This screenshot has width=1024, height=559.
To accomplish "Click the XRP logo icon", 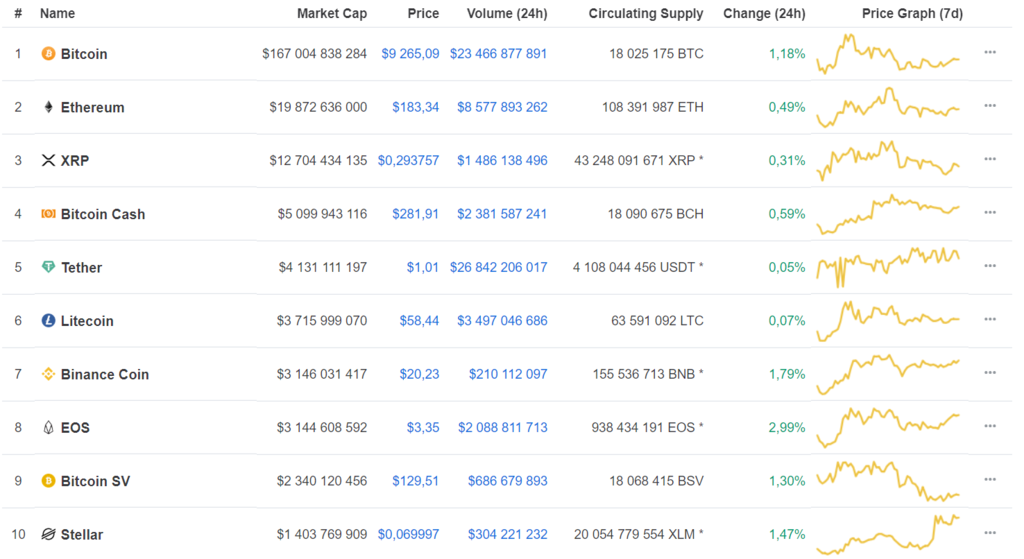I will [48, 161].
